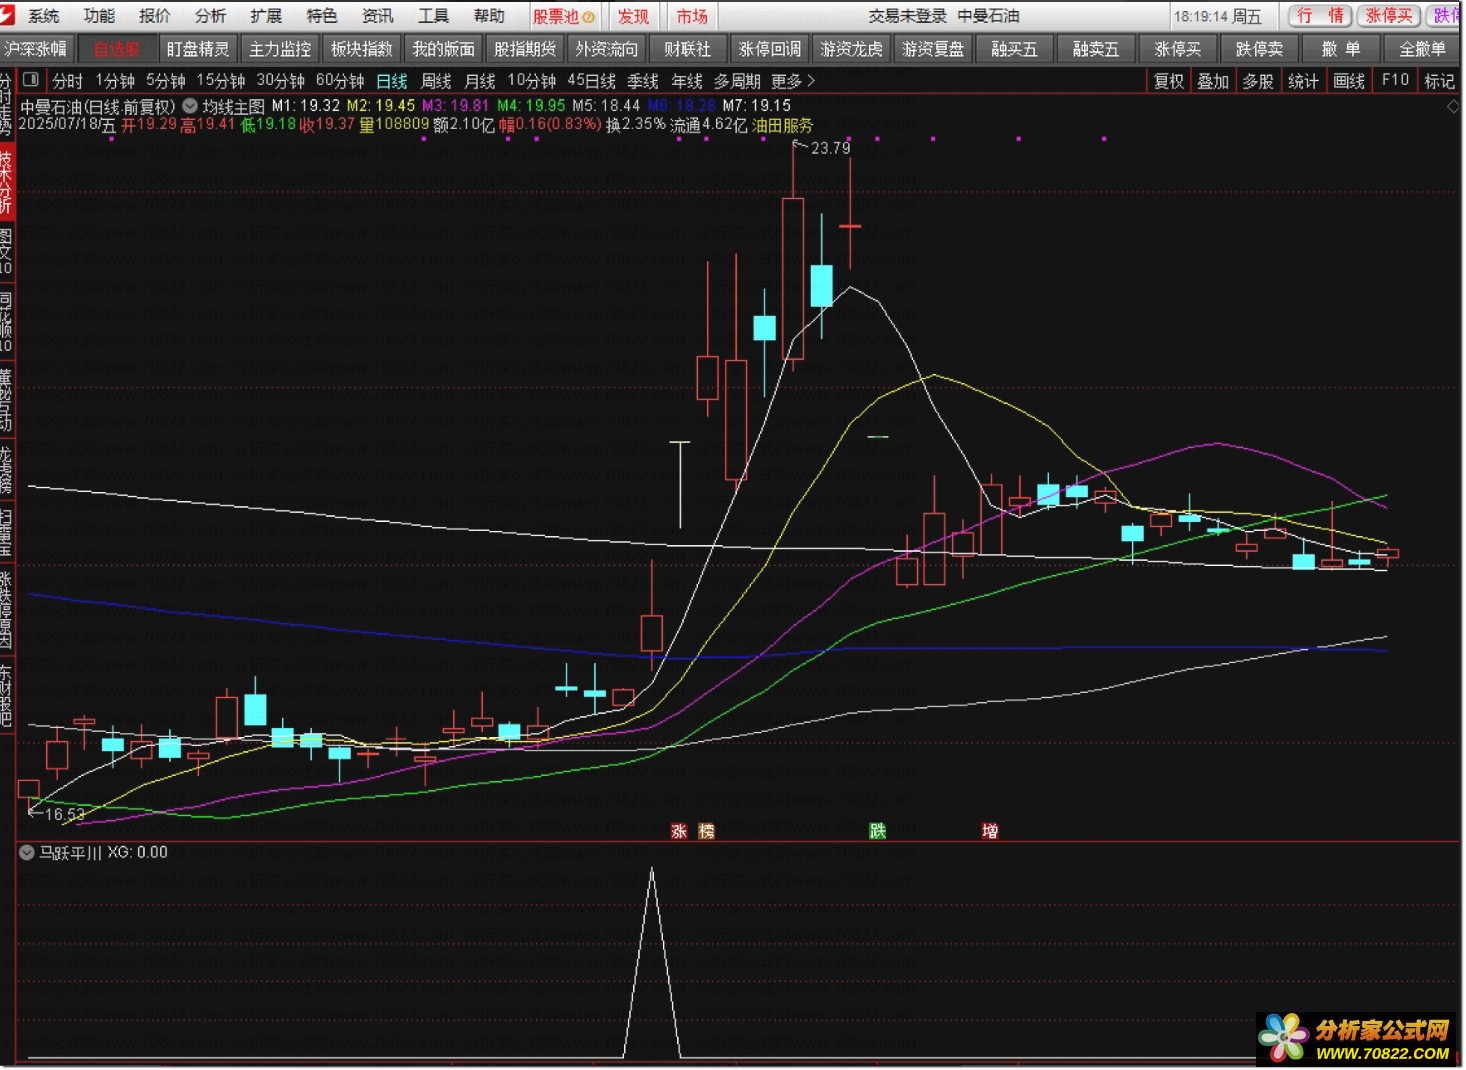This screenshot has width=1466, height=1070.
Task: Open 主力监控 toolbar button
Action: pyautogui.click(x=280, y=49)
